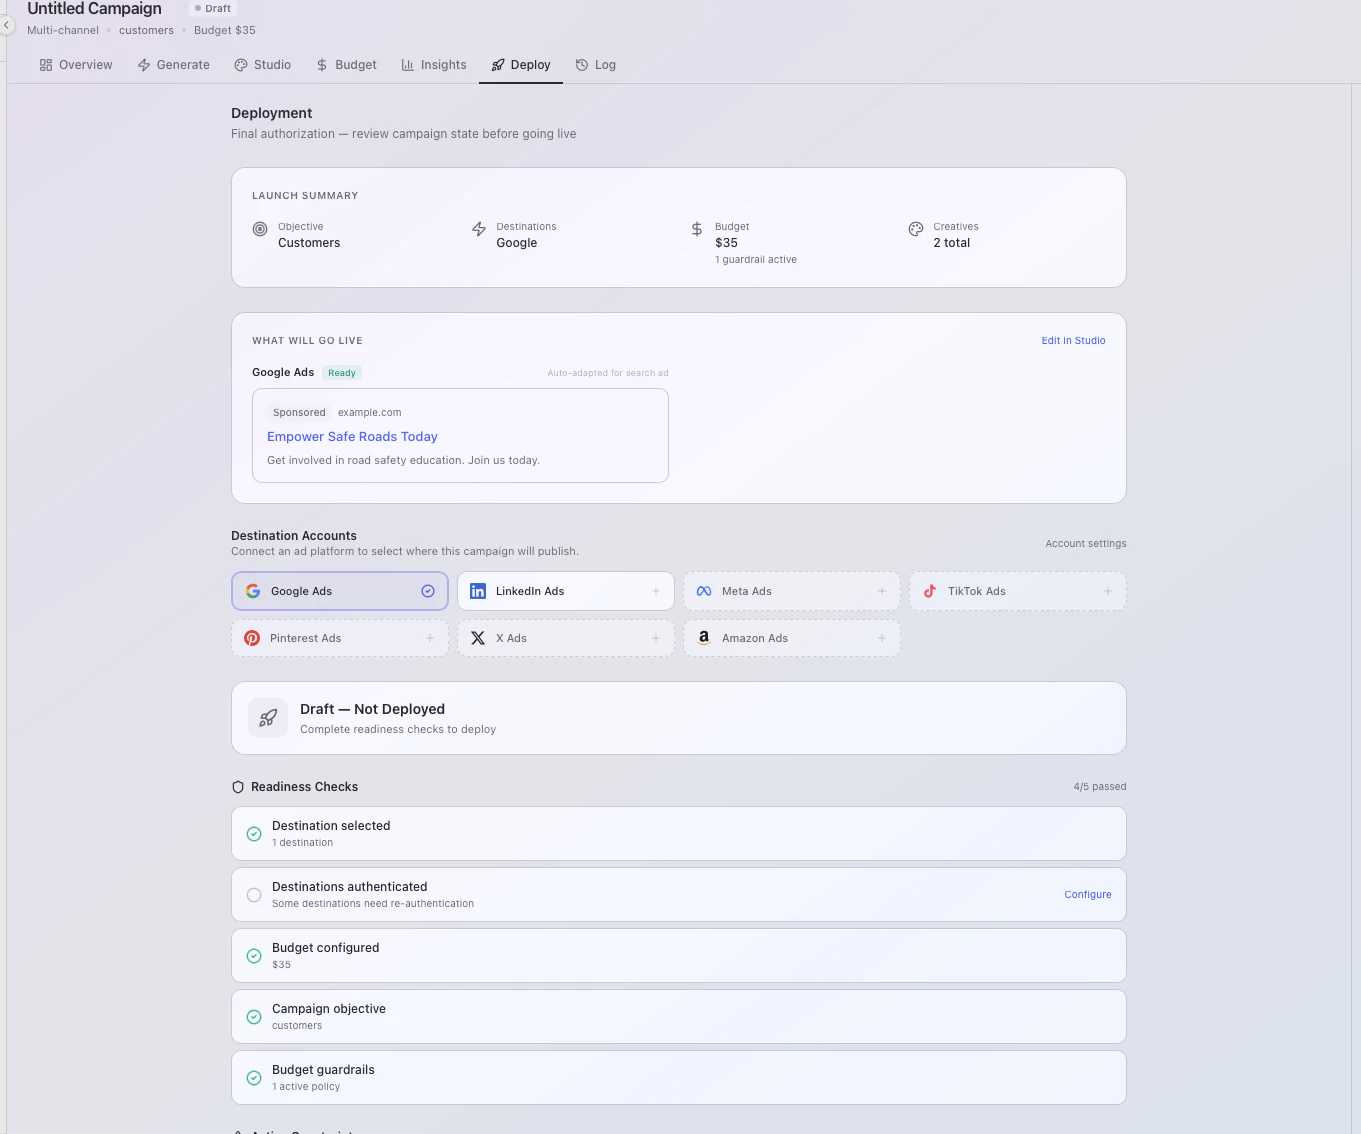Expand Amazon Ads with the plus sign
The height and width of the screenshot is (1134, 1361).
pos(882,637)
